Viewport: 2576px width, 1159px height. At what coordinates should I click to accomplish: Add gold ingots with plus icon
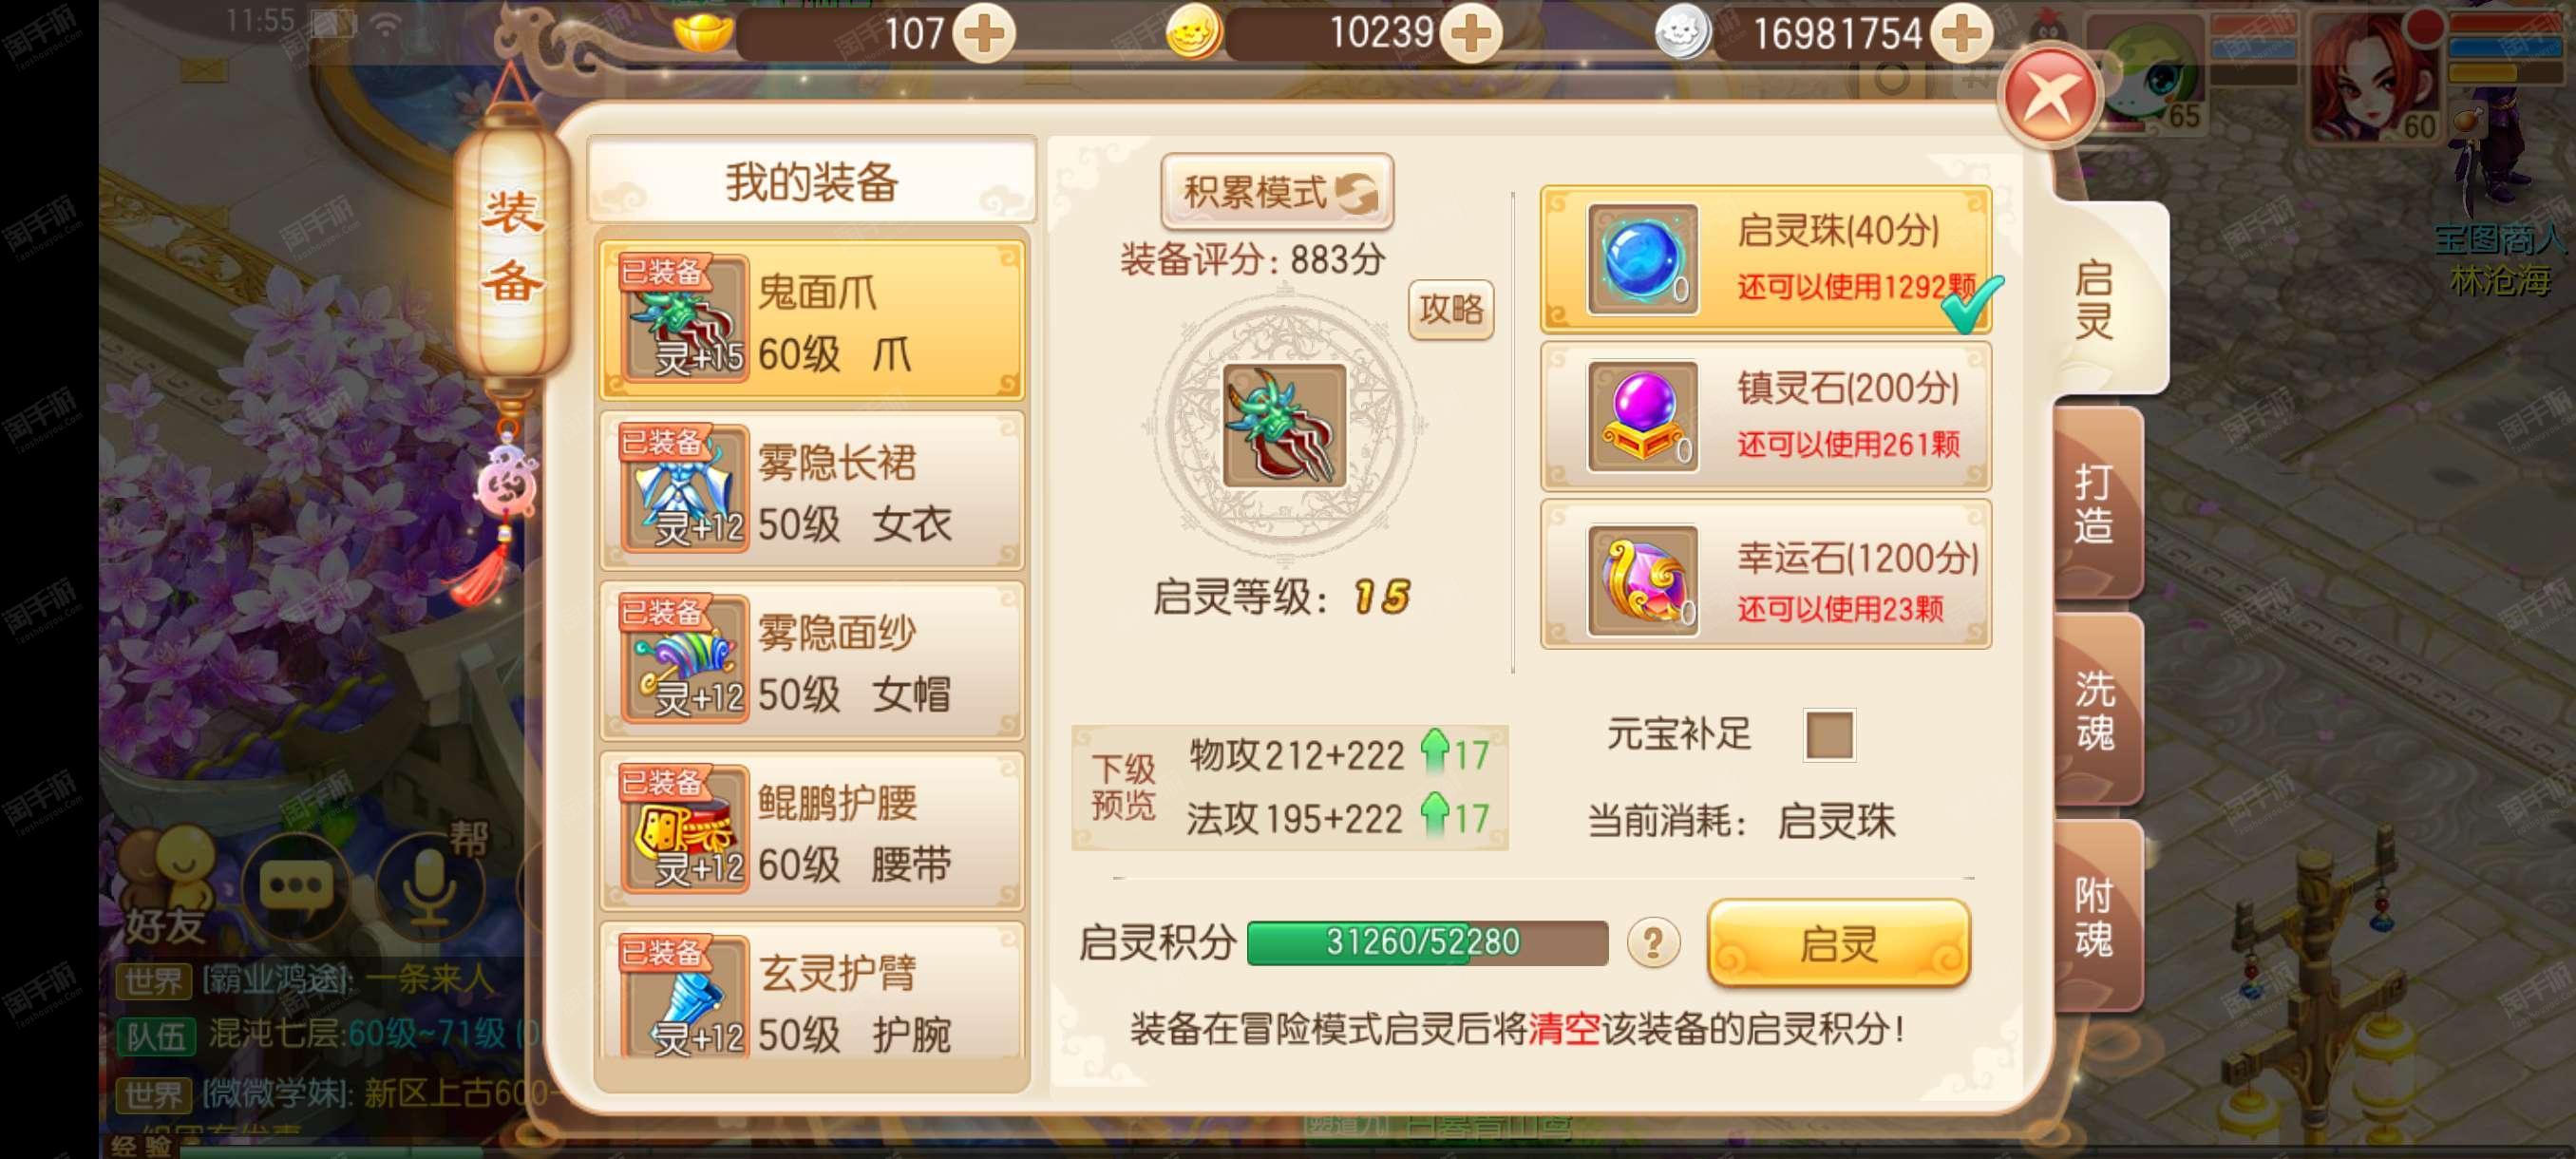[983, 35]
